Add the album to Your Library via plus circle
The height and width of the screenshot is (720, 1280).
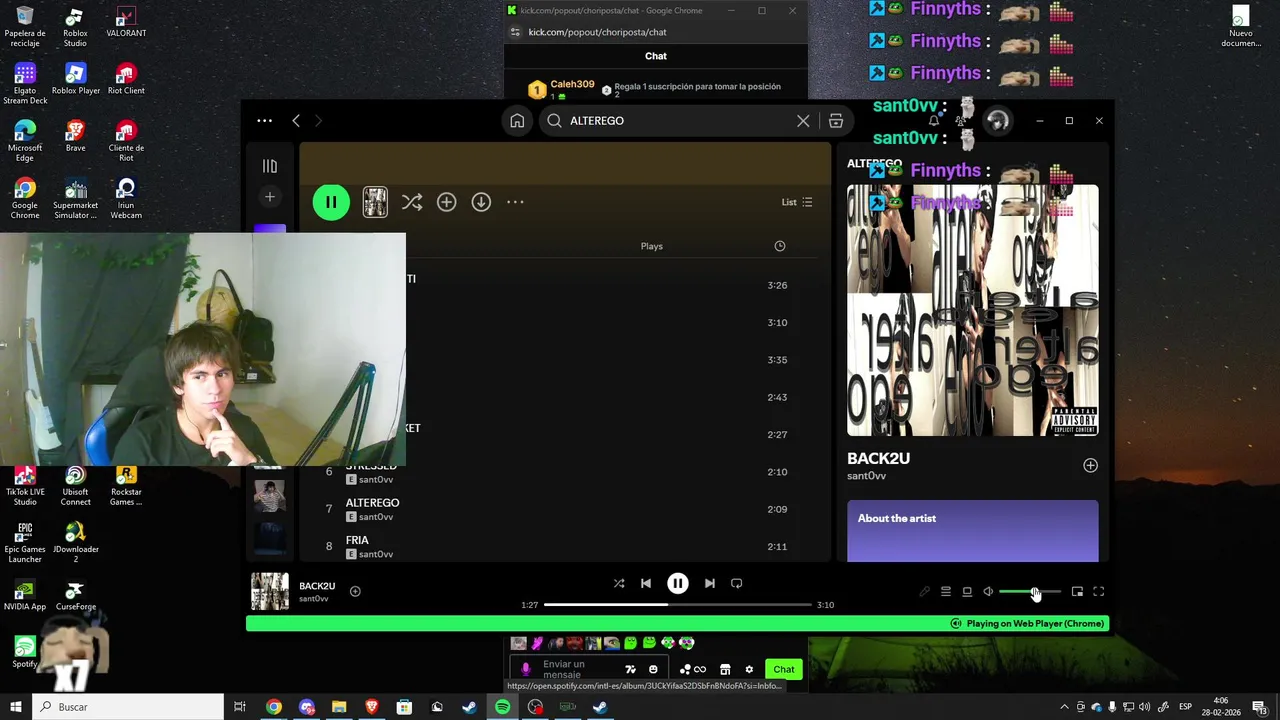click(447, 202)
